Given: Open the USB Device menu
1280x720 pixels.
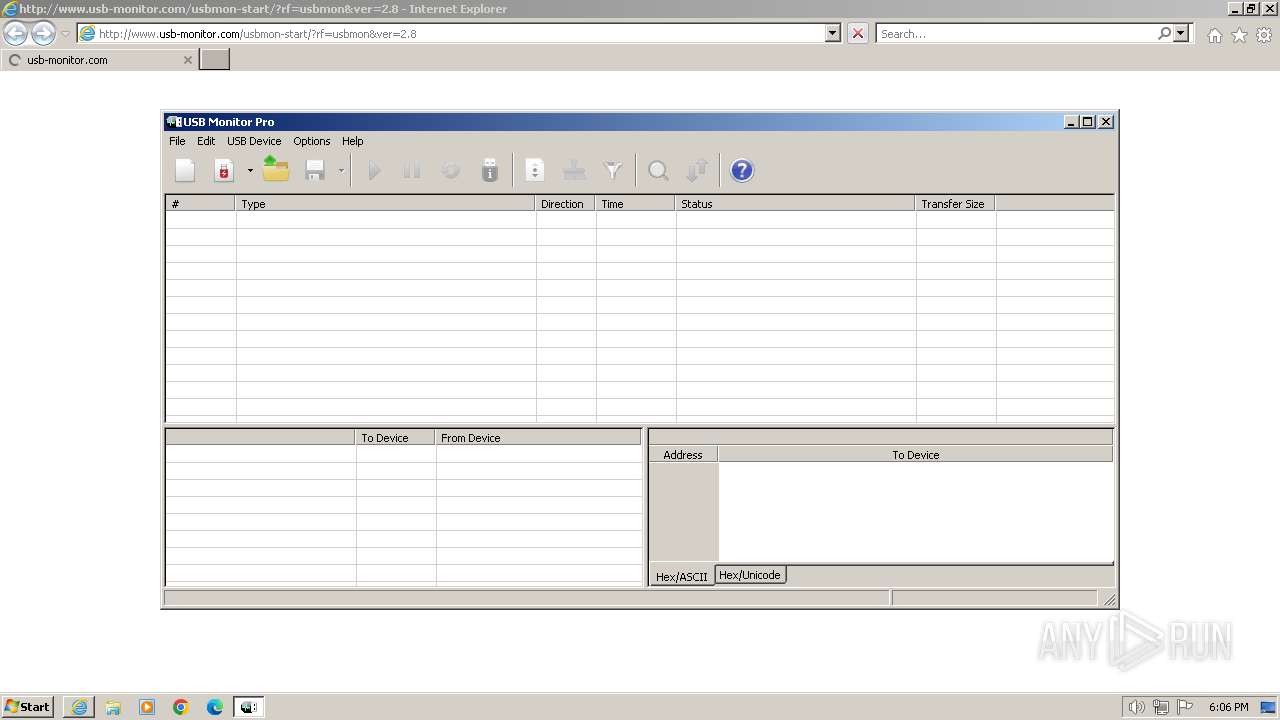Looking at the screenshot, I should [x=254, y=141].
